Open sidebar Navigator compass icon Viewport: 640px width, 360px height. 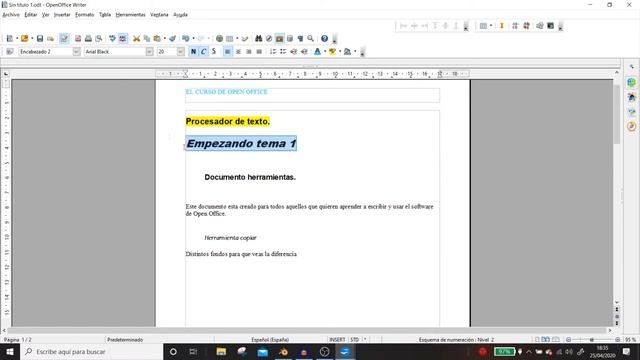click(631, 126)
